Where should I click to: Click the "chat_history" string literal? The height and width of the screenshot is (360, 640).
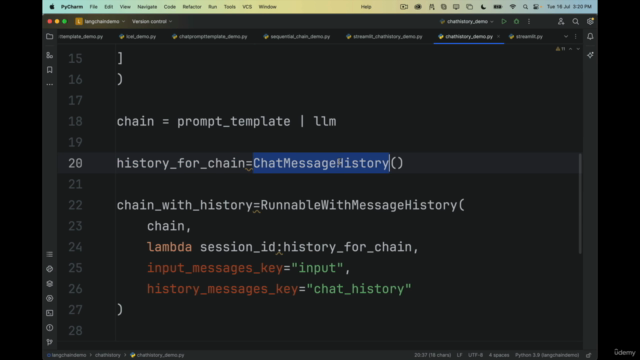(x=359, y=289)
